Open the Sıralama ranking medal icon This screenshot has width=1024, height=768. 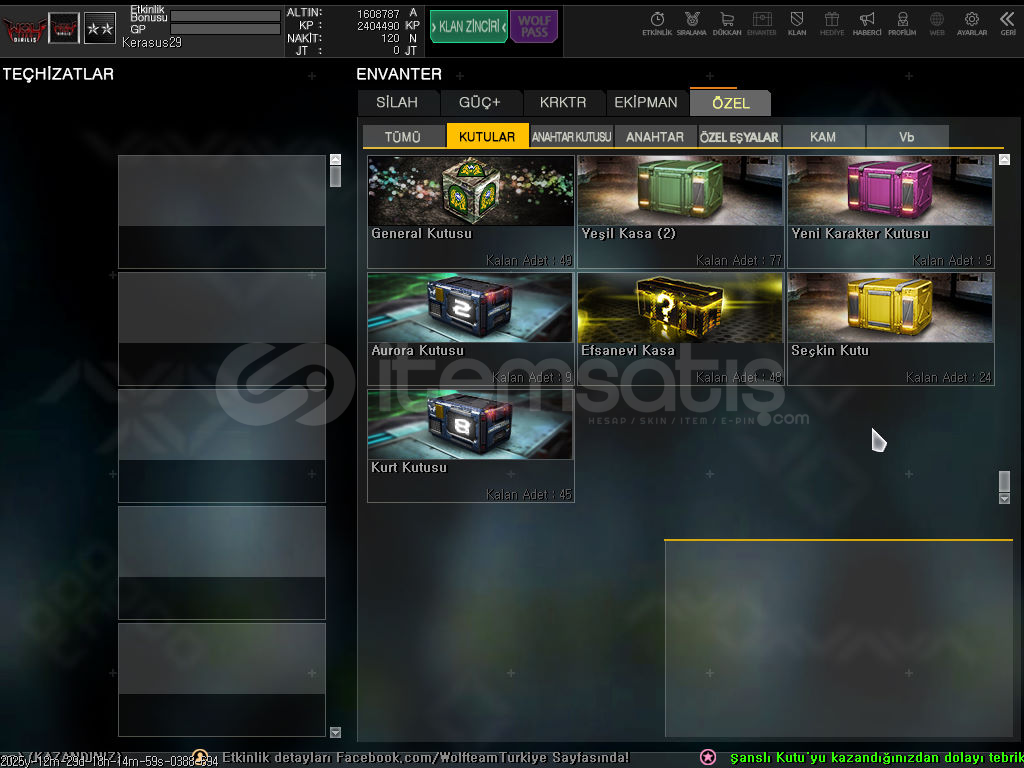(x=691, y=23)
